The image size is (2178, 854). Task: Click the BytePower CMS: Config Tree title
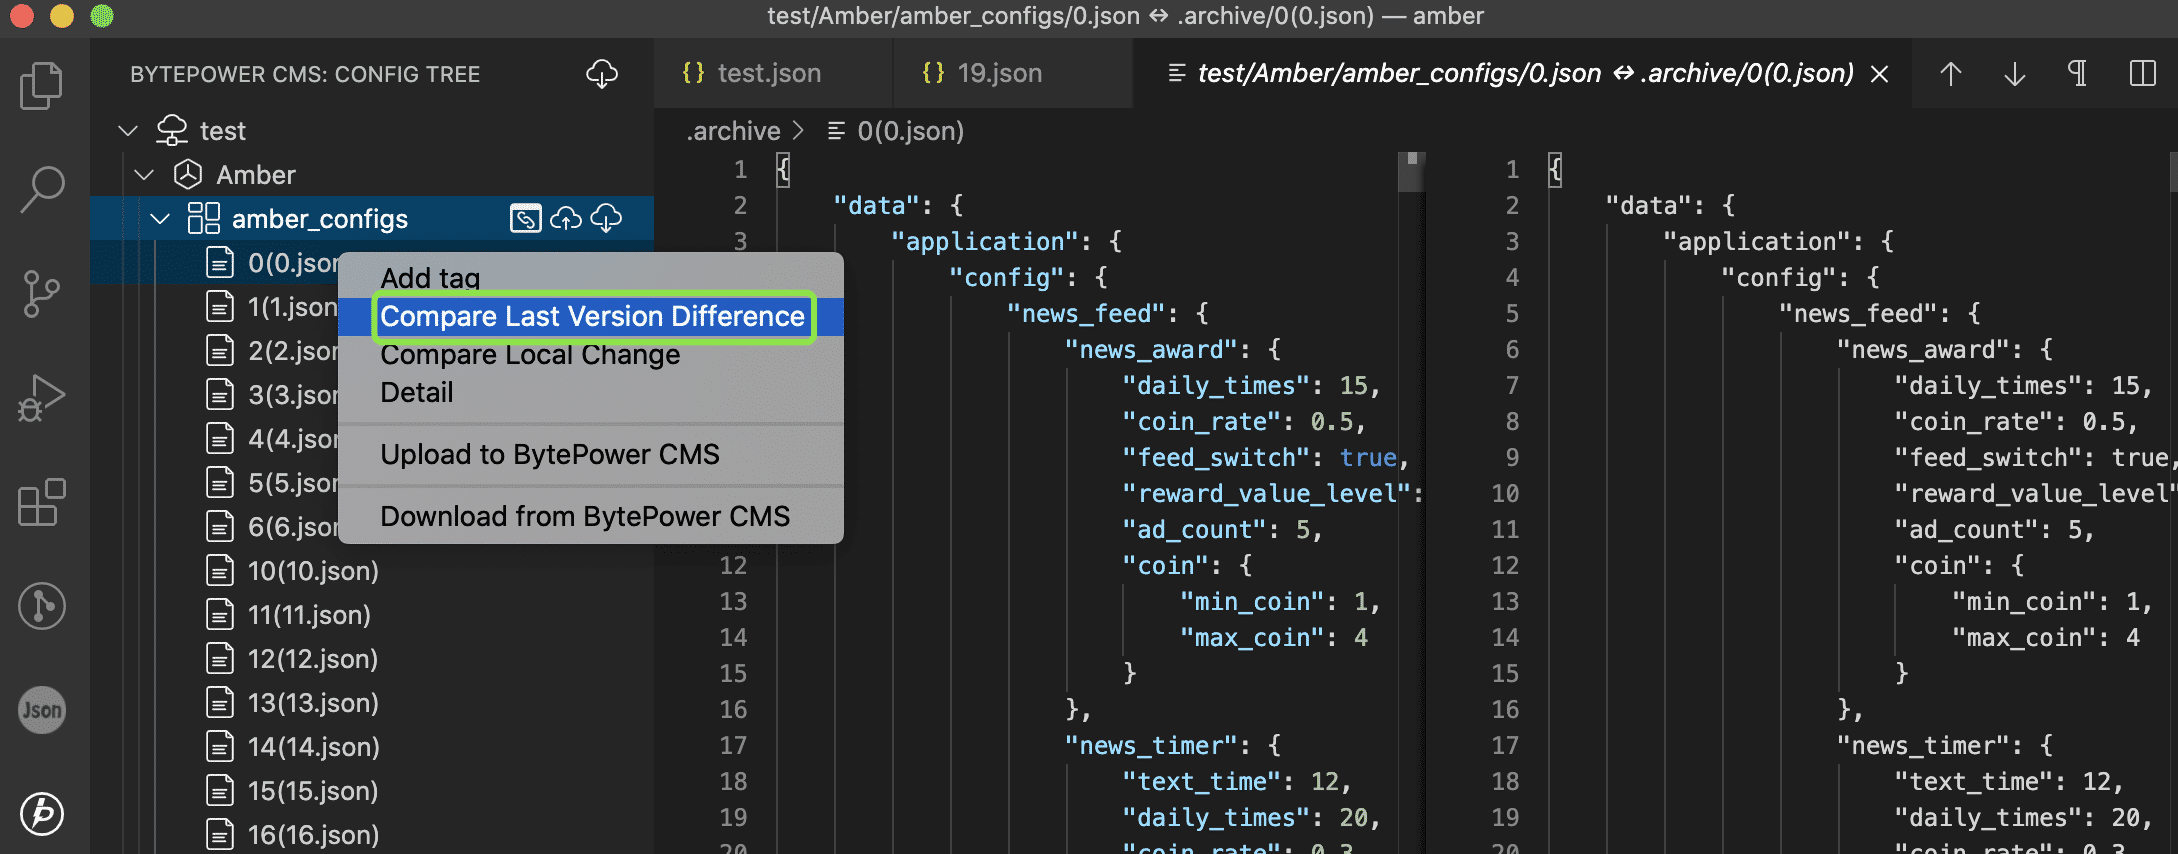pos(305,74)
